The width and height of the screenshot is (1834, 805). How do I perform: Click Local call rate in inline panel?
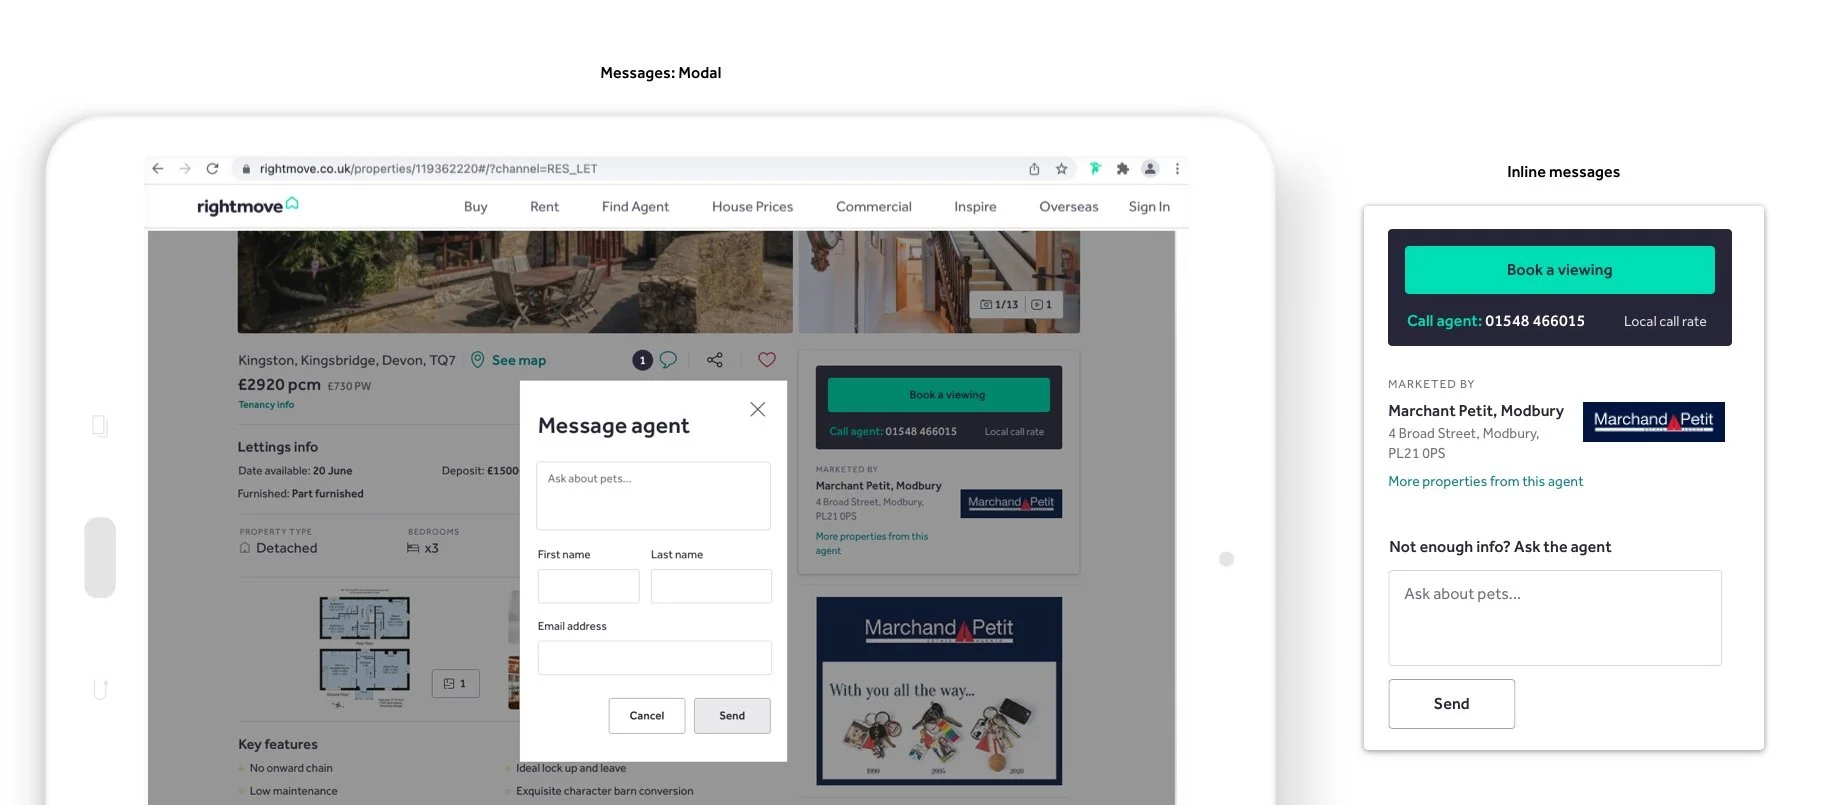coord(1665,321)
